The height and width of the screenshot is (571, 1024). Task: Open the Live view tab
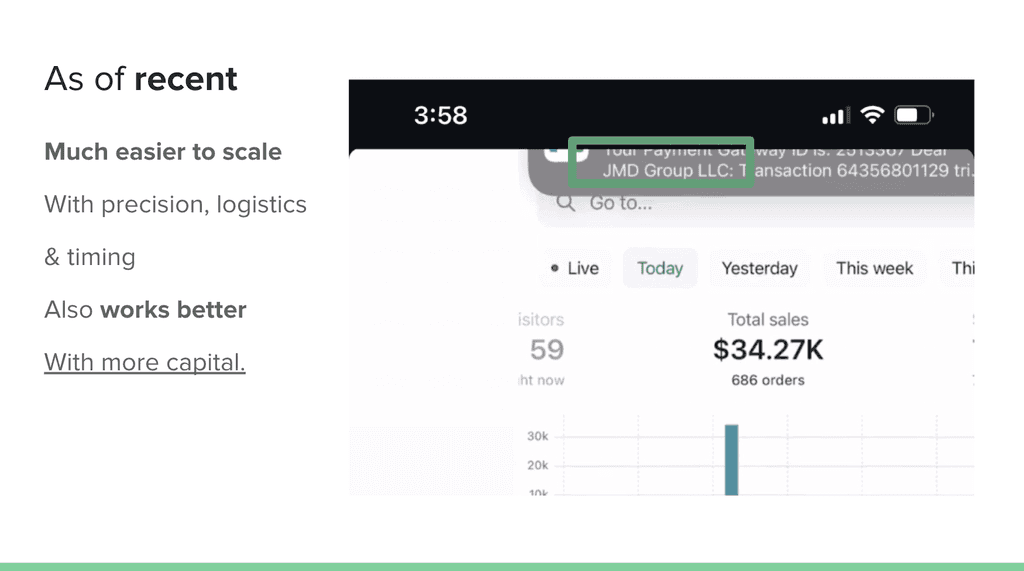575,268
